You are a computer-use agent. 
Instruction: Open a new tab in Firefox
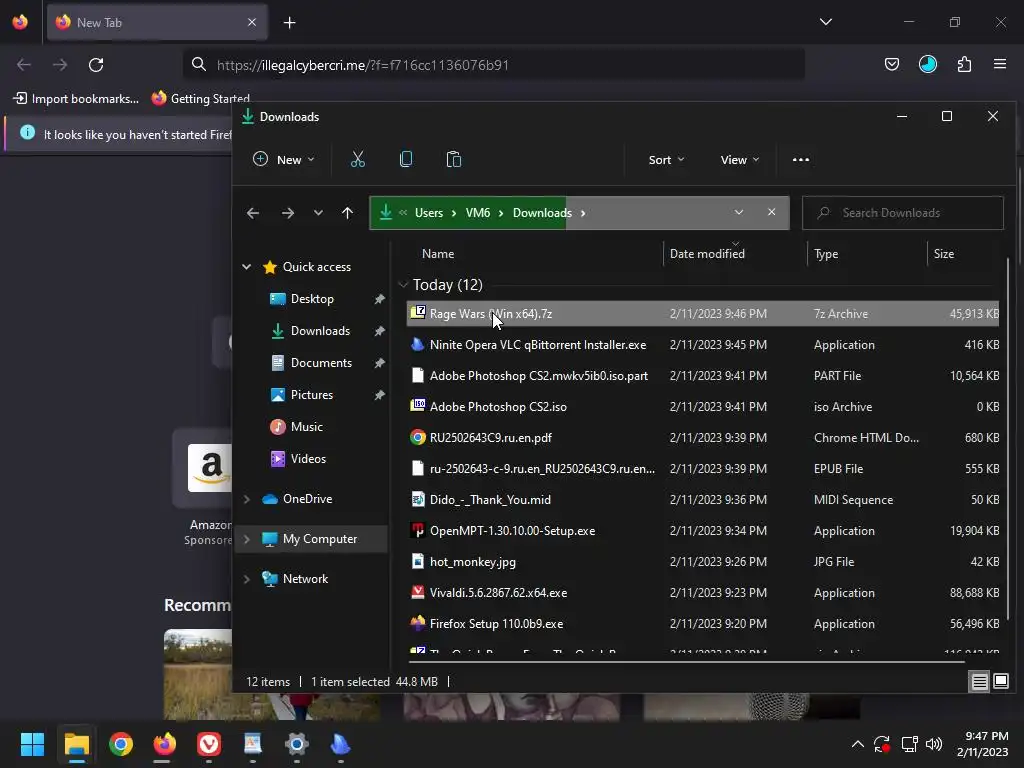[289, 23]
